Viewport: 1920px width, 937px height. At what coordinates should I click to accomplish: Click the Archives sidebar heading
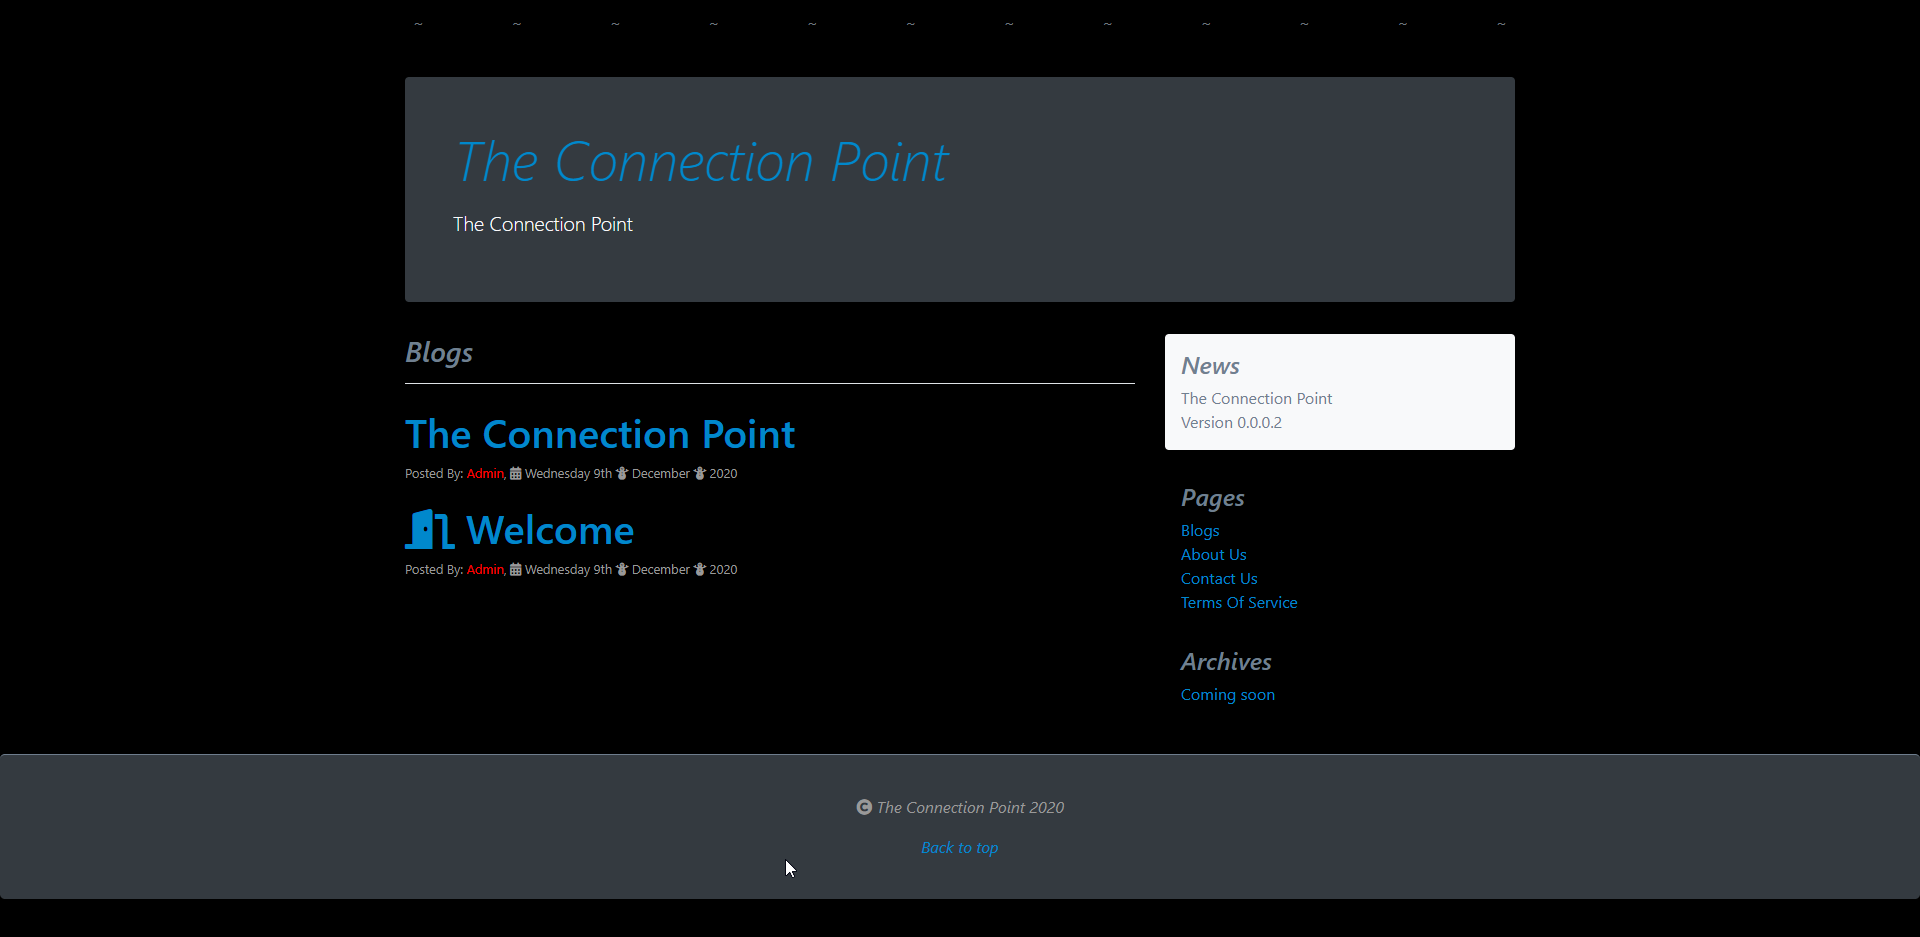click(x=1226, y=662)
